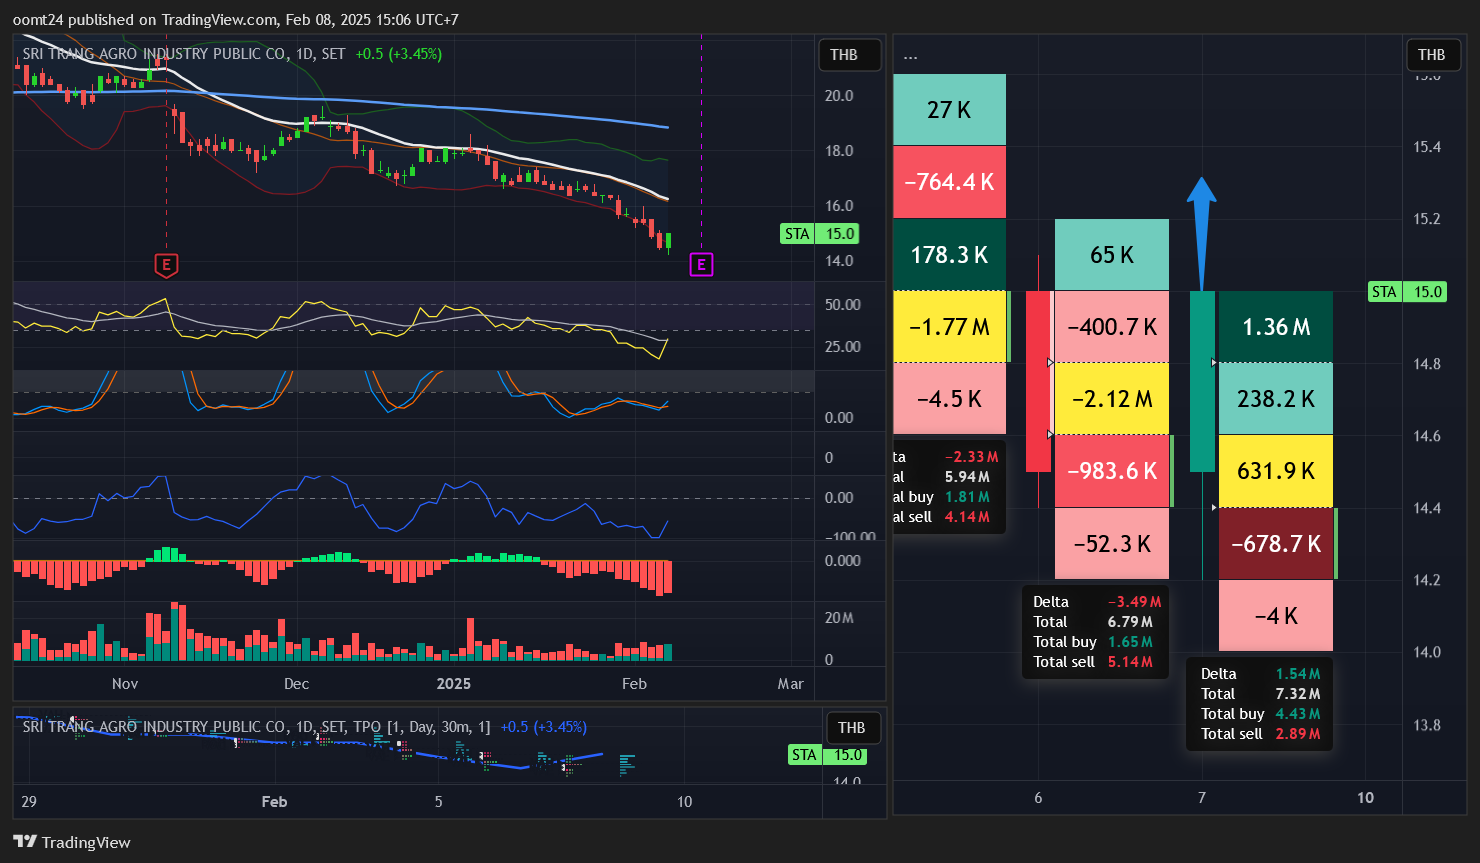Screen dimensions: 1480x863
Task: Click the green candle body on day 7
Action: pos(1202,381)
